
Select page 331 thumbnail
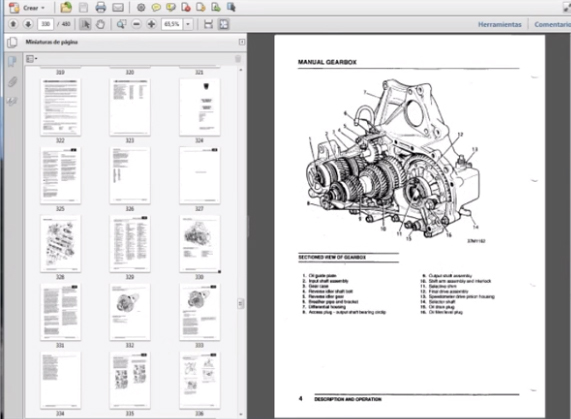pos(60,312)
